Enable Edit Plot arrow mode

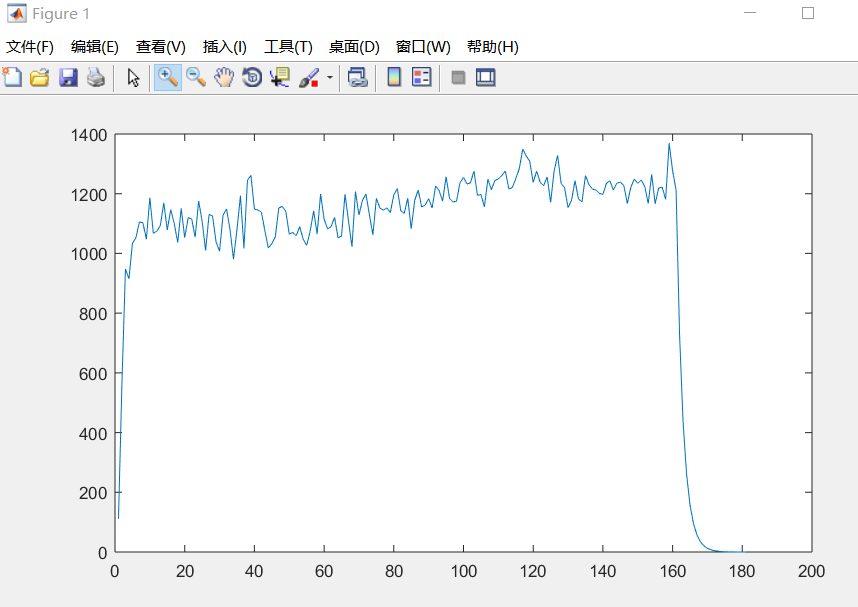pyautogui.click(x=133, y=78)
